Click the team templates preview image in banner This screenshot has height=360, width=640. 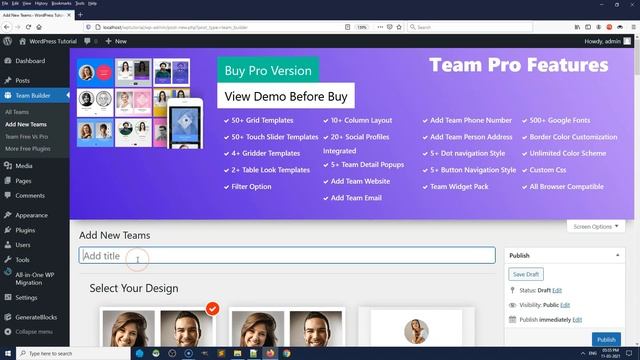click(140, 103)
